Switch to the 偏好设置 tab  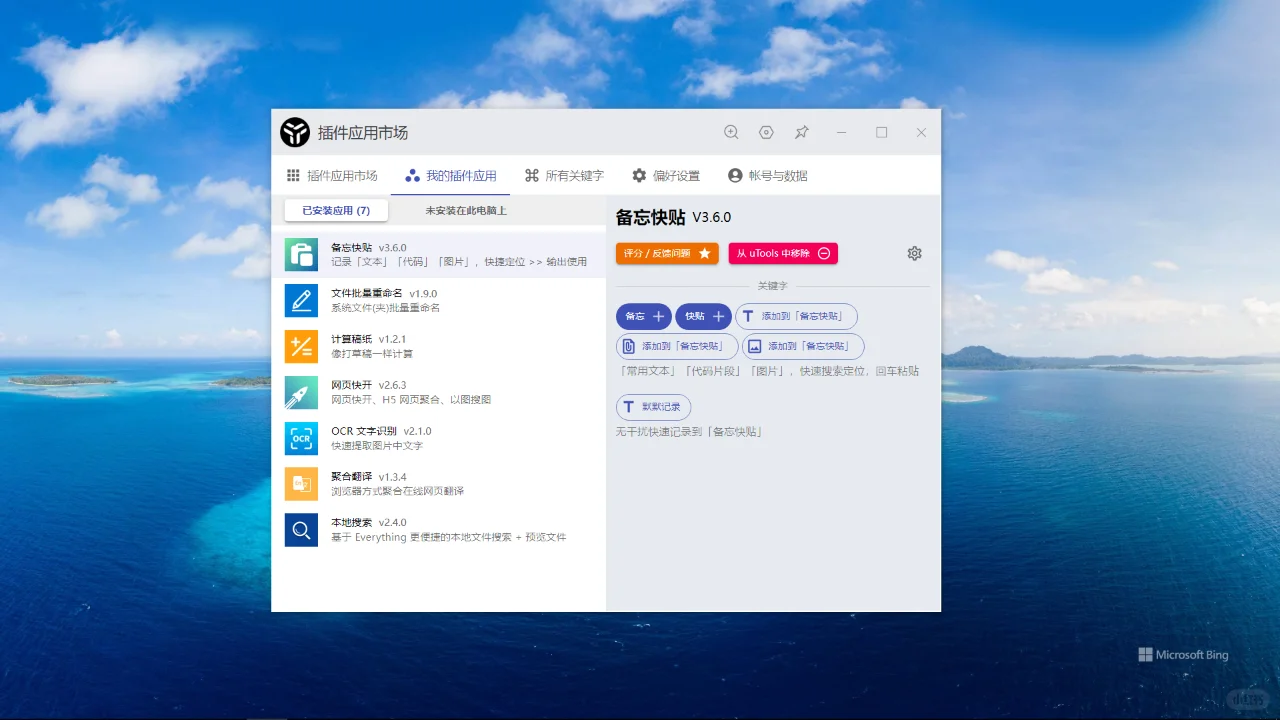pos(668,174)
